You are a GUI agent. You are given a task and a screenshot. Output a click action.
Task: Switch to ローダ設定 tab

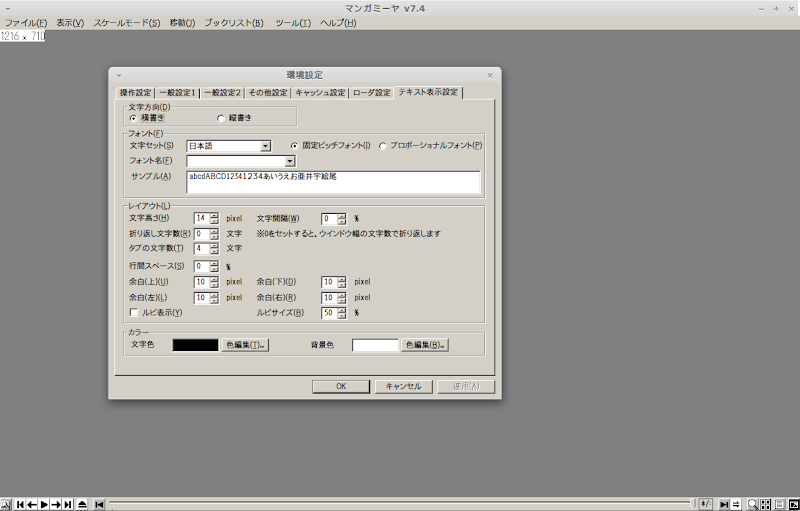pos(371,93)
